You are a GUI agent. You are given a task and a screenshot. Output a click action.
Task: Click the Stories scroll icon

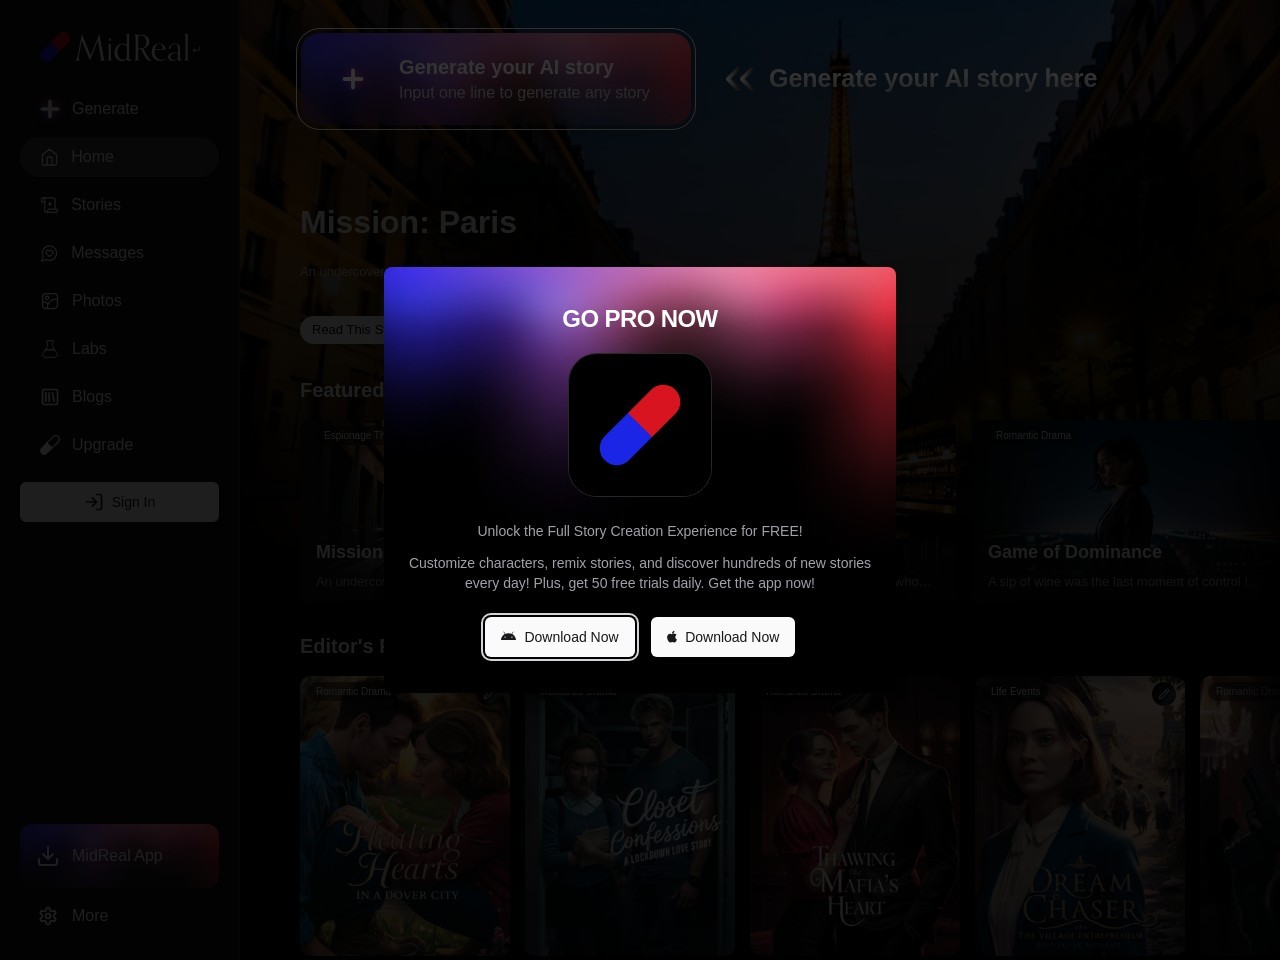(50, 205)
